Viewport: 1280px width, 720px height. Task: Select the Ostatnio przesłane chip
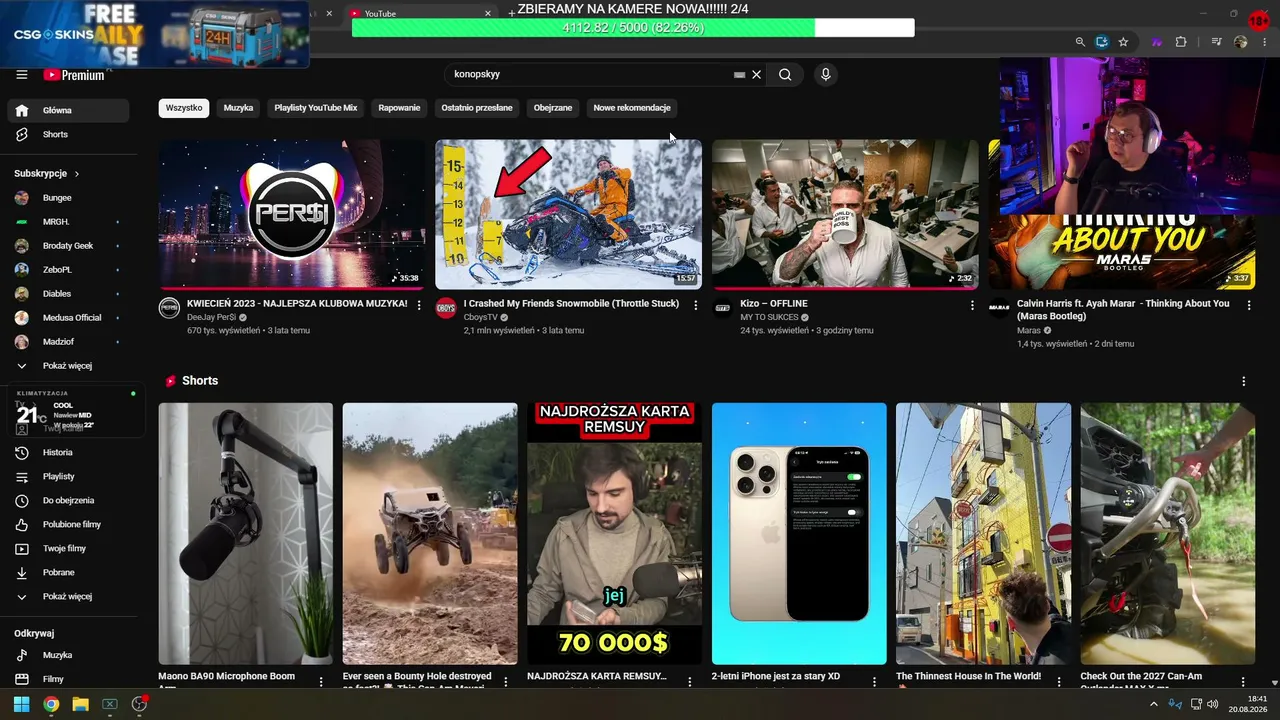[477, 108]
